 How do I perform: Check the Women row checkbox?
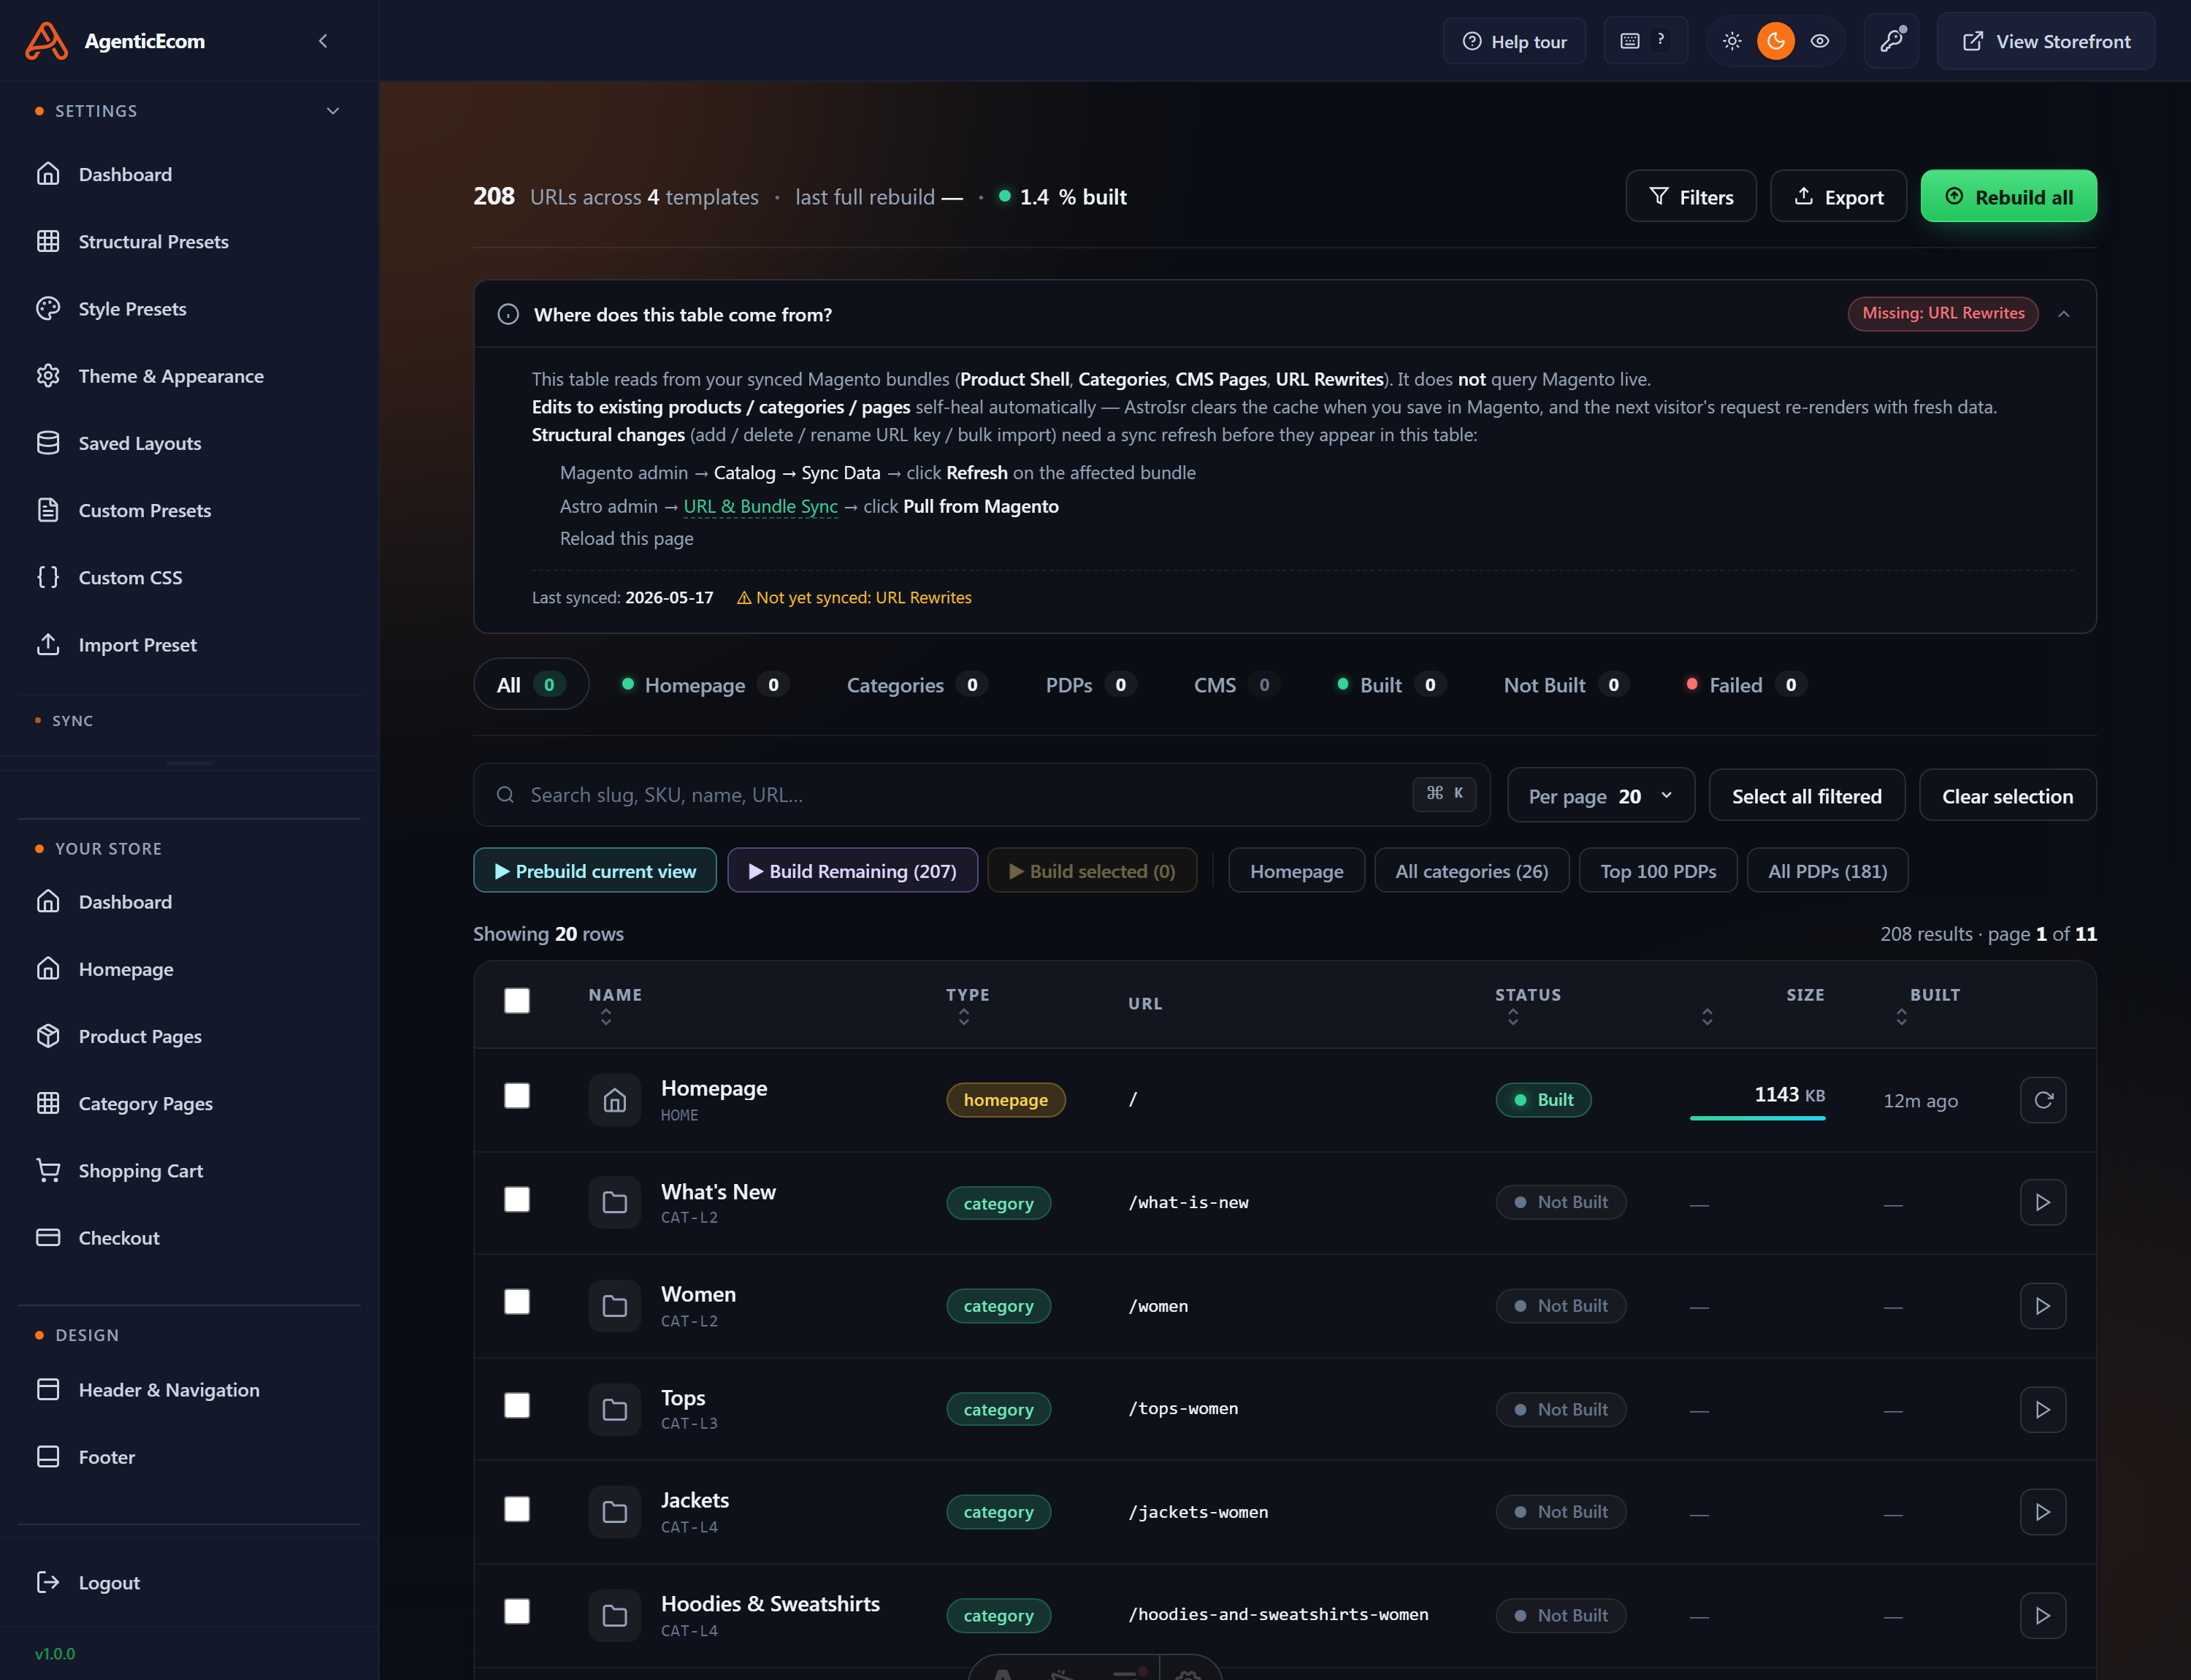pyautogui.click(x=517, y=1302)
